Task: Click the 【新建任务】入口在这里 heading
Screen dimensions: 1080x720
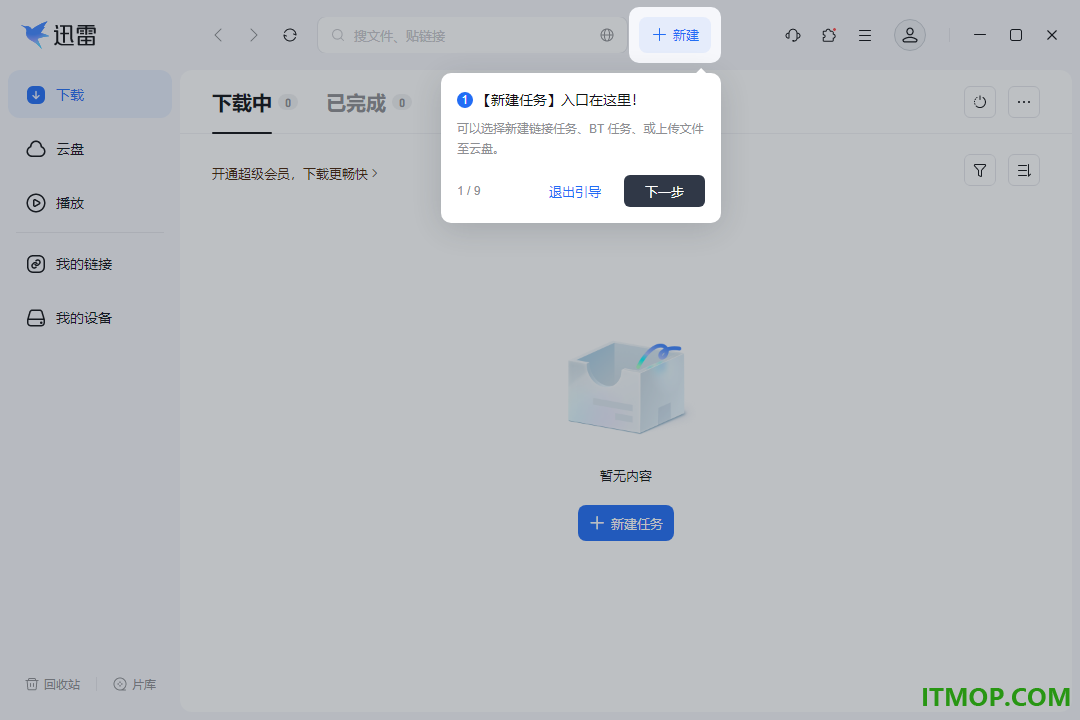Action: coord(557,101)
